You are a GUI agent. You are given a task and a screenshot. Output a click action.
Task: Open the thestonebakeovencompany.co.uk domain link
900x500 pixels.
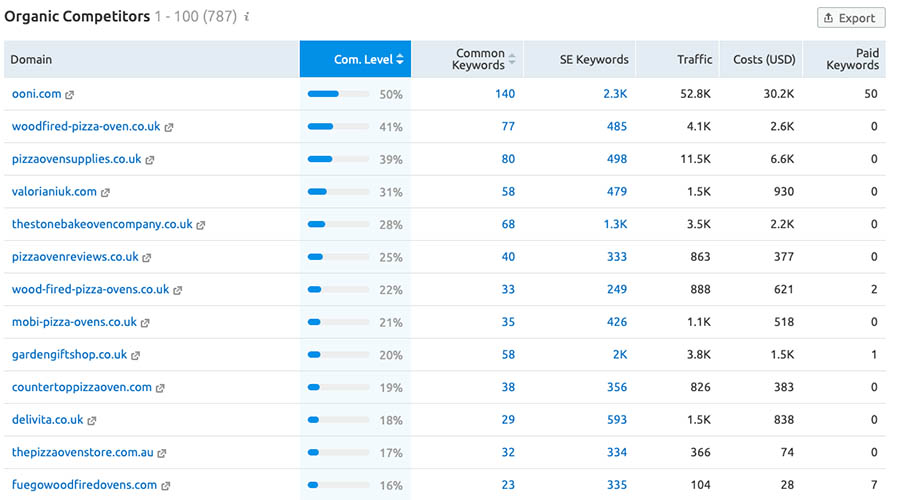pyautogui.click(x=102, y=224)
